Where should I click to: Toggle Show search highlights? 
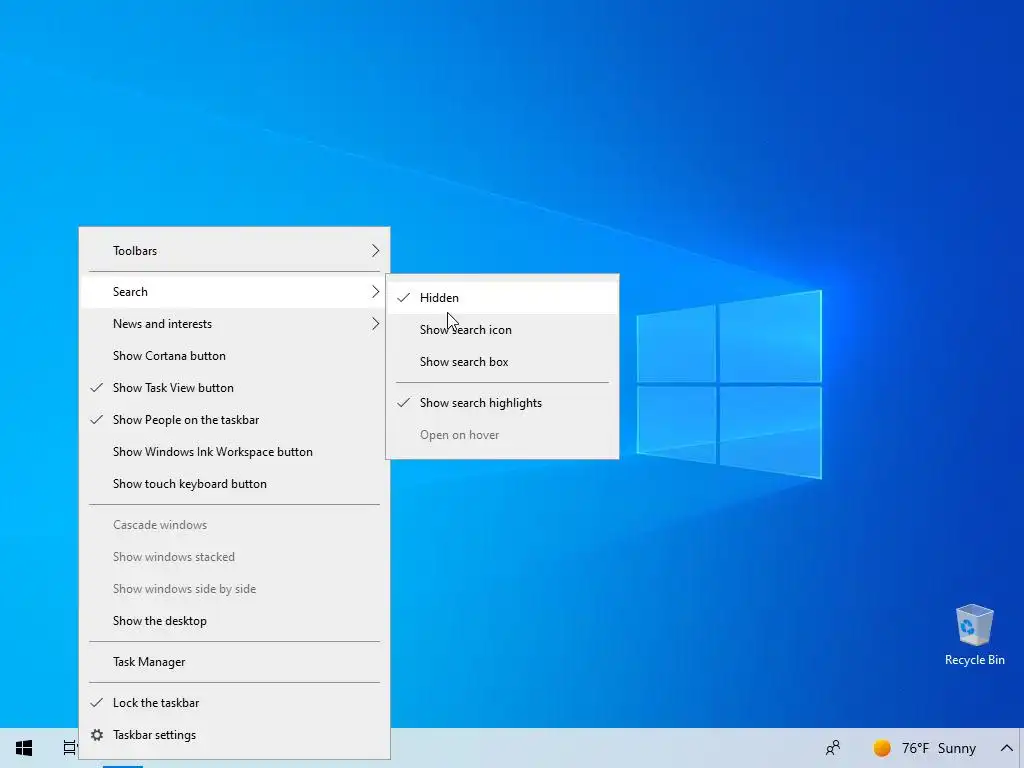pyautogui.click(x=502, y=403)
